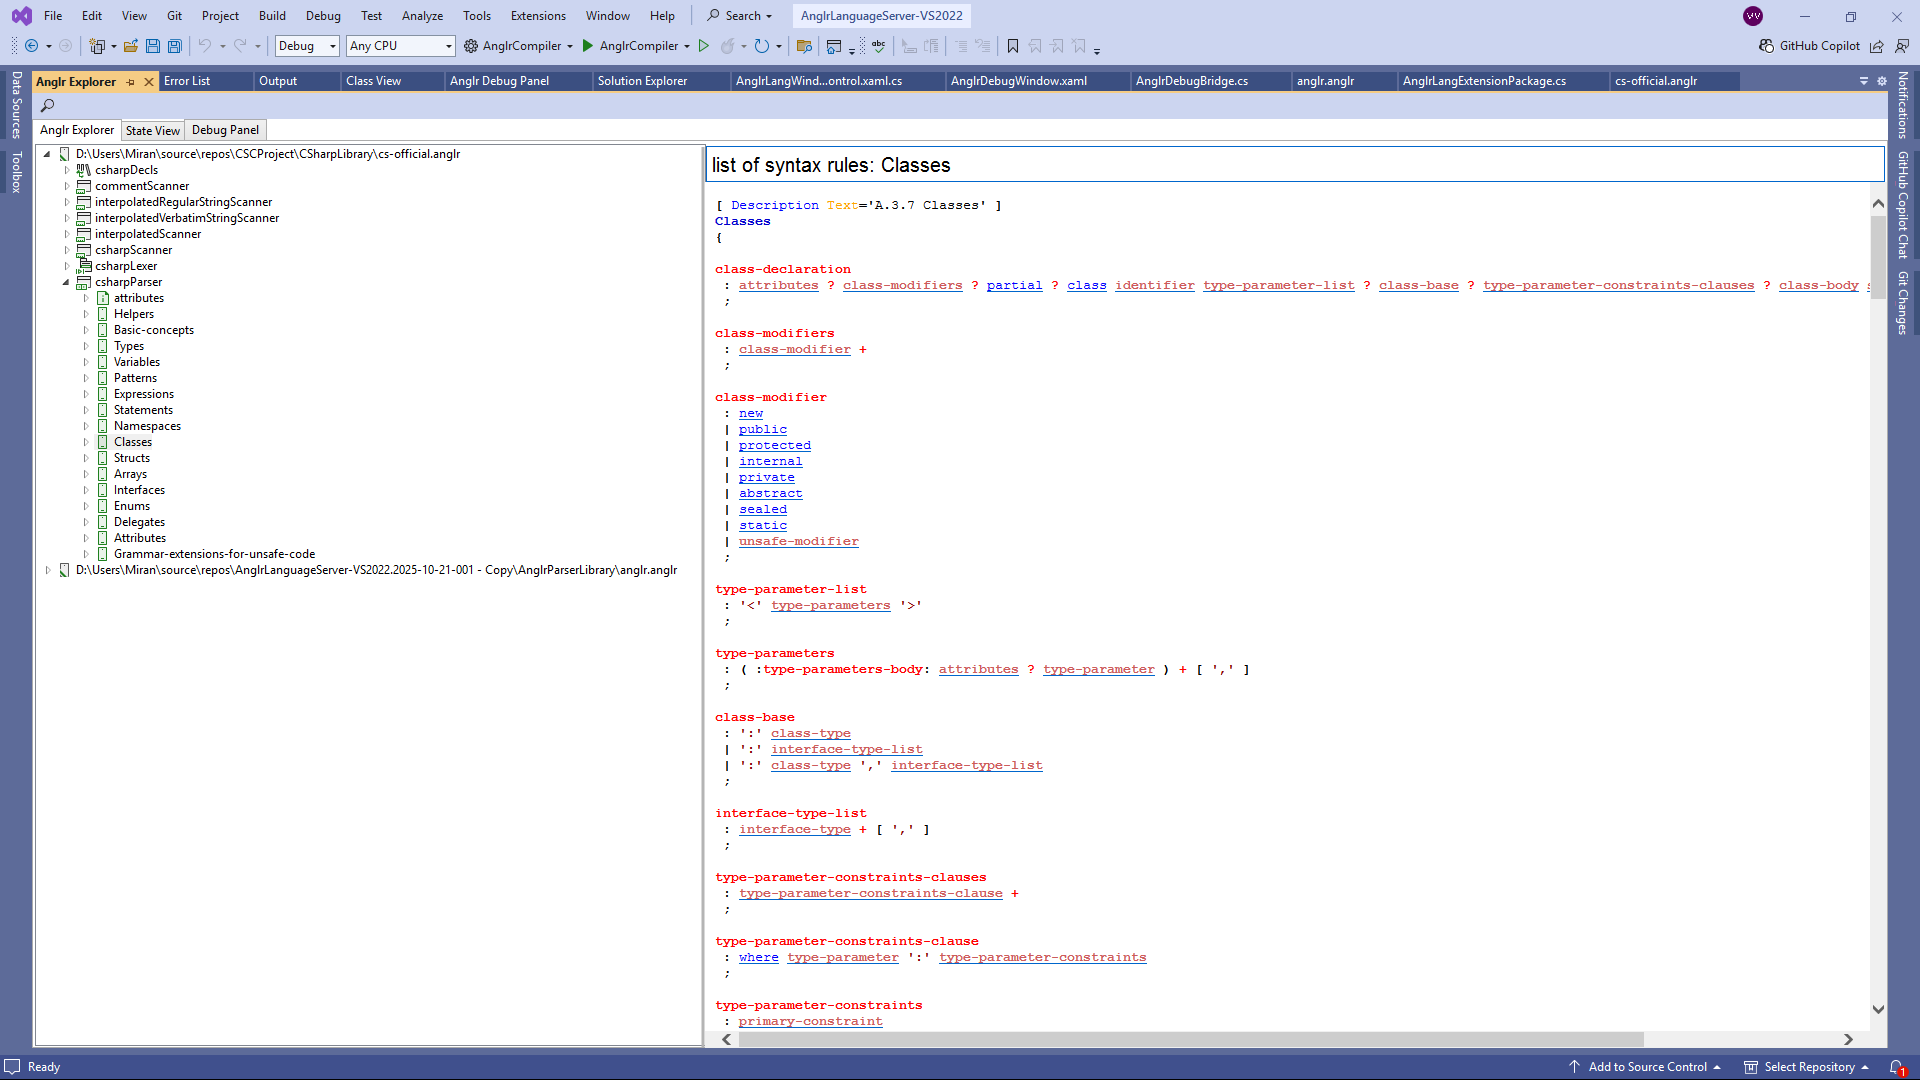Click Select Repository in the status bar

[1806, 1066]
